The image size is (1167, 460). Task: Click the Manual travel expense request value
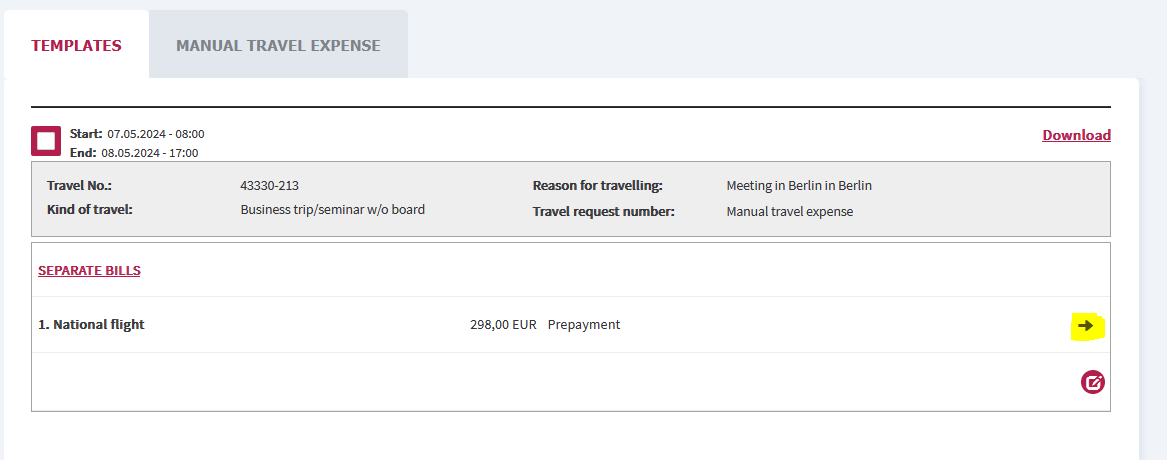click(x=790, y=211)
